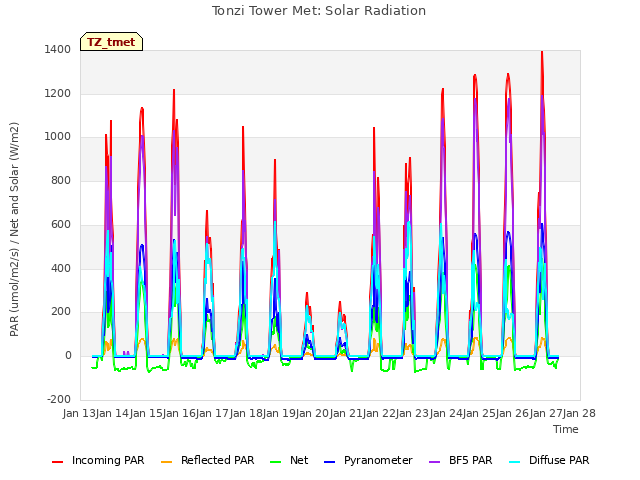Click the Jan 16 x-axis date label
This screenshot has width=640, height=480.
coord(179,413)
